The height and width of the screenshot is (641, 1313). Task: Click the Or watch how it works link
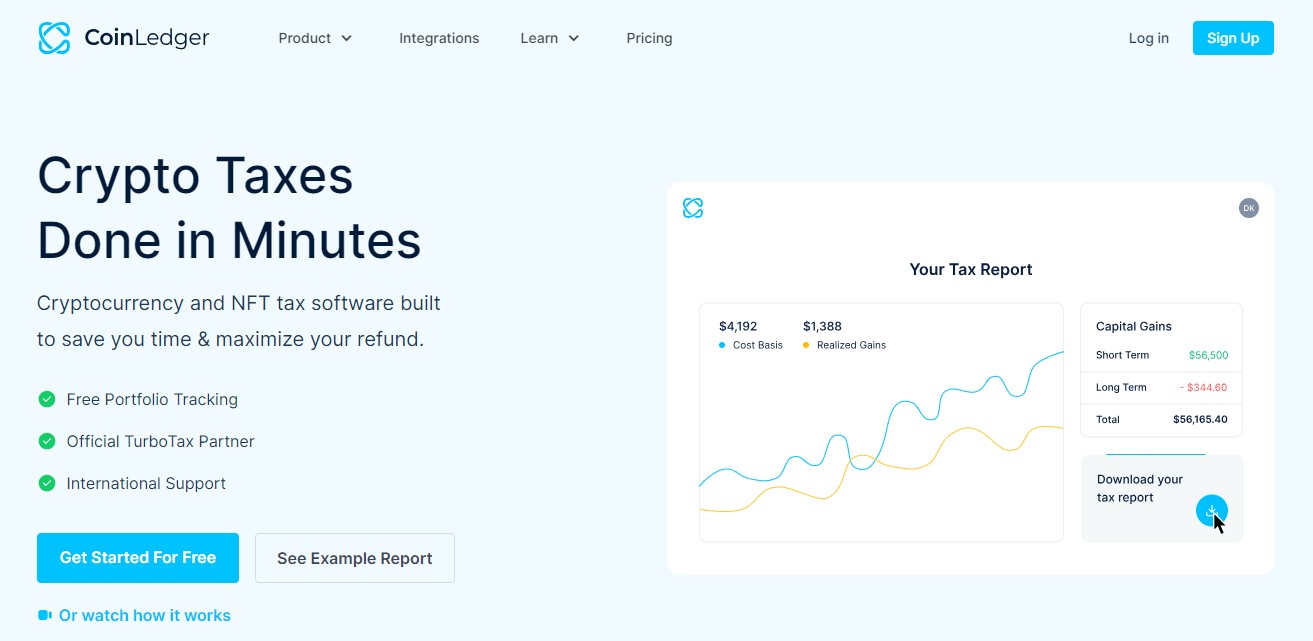click(144, 615)
